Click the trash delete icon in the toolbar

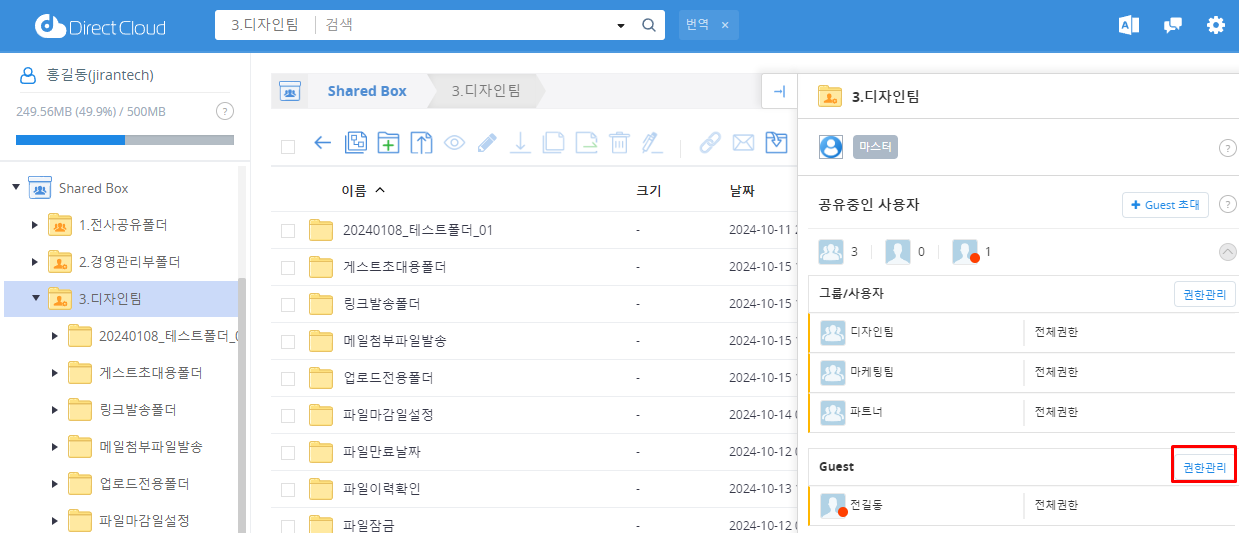tap(620, 143)
